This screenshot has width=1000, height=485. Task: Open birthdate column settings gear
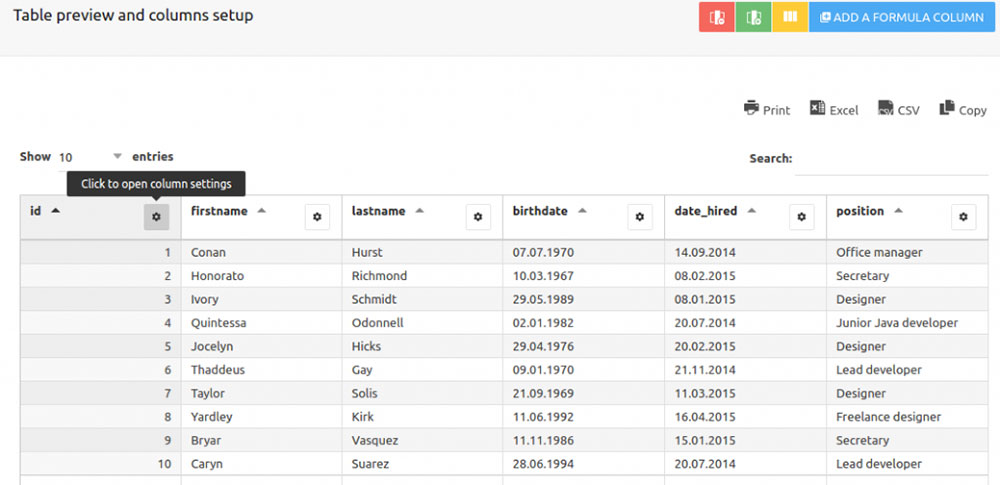(x=640, y=217)
